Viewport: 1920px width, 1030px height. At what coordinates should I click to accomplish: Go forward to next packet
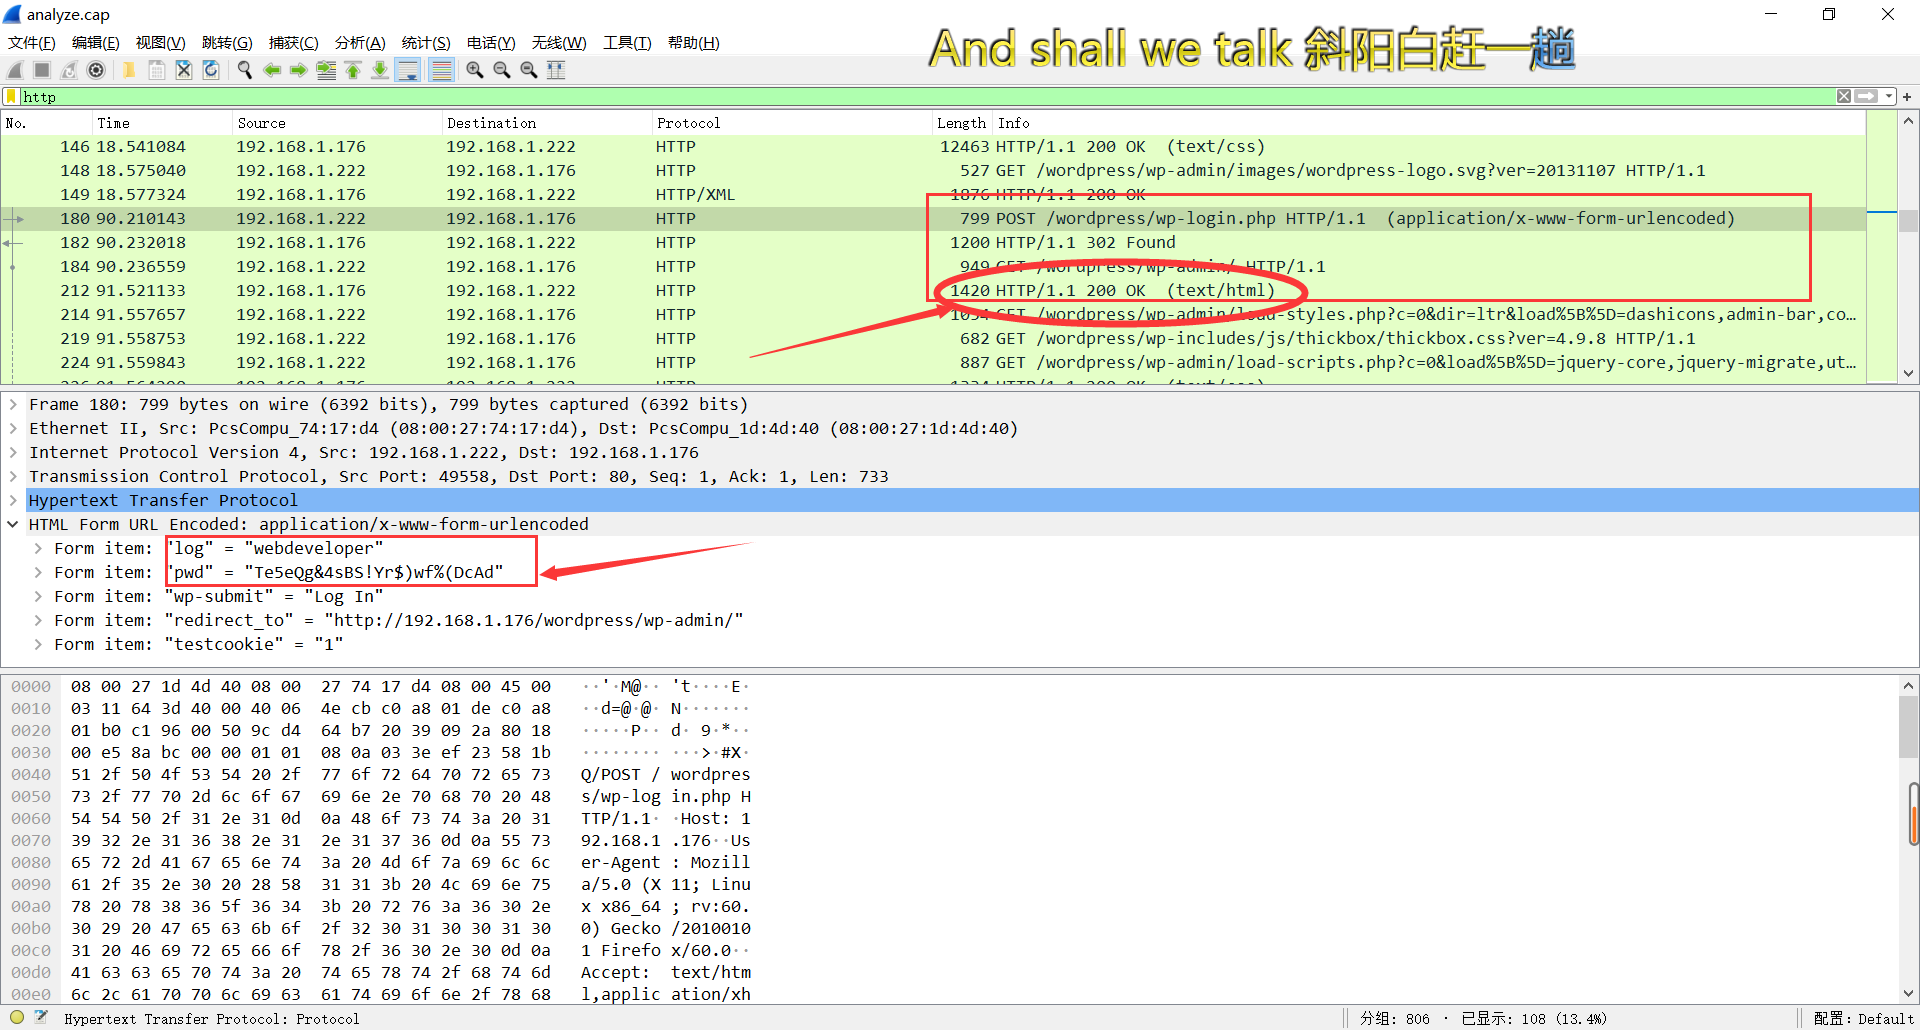pos(299,70)
